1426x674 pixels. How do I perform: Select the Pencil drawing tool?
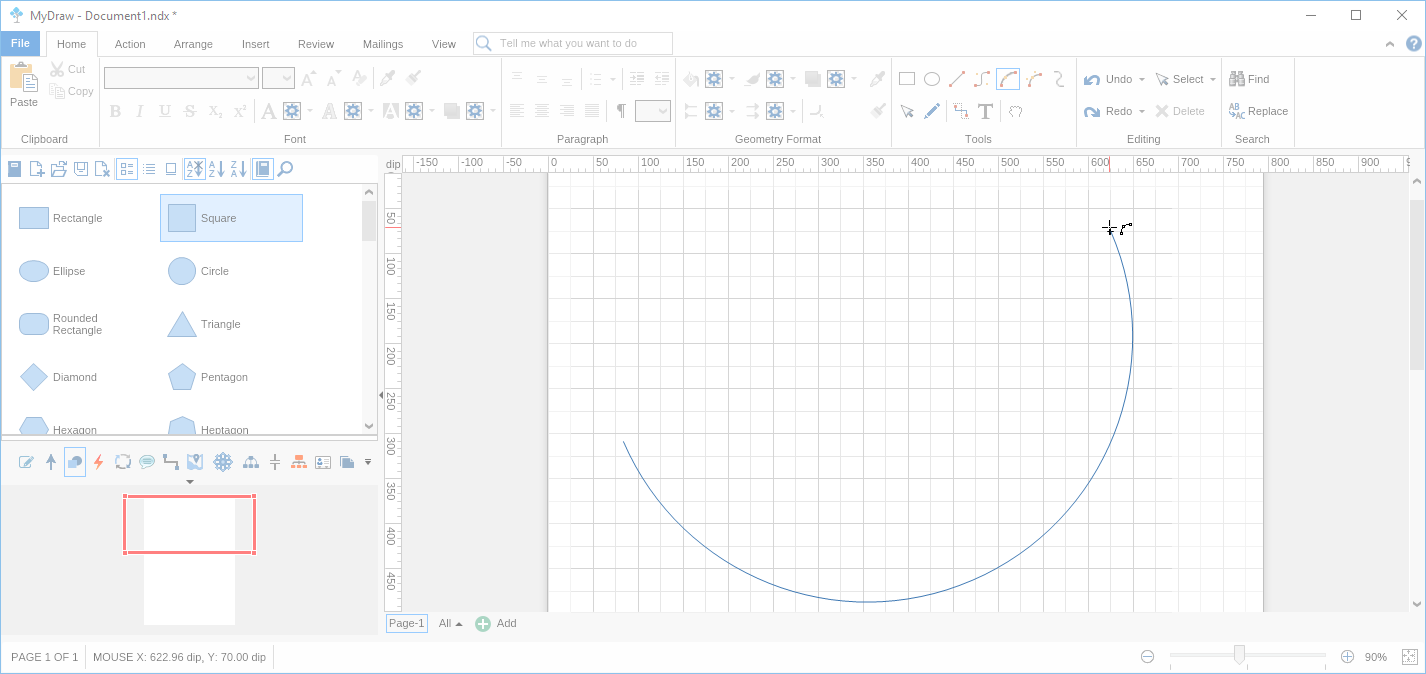click(932, 111)
